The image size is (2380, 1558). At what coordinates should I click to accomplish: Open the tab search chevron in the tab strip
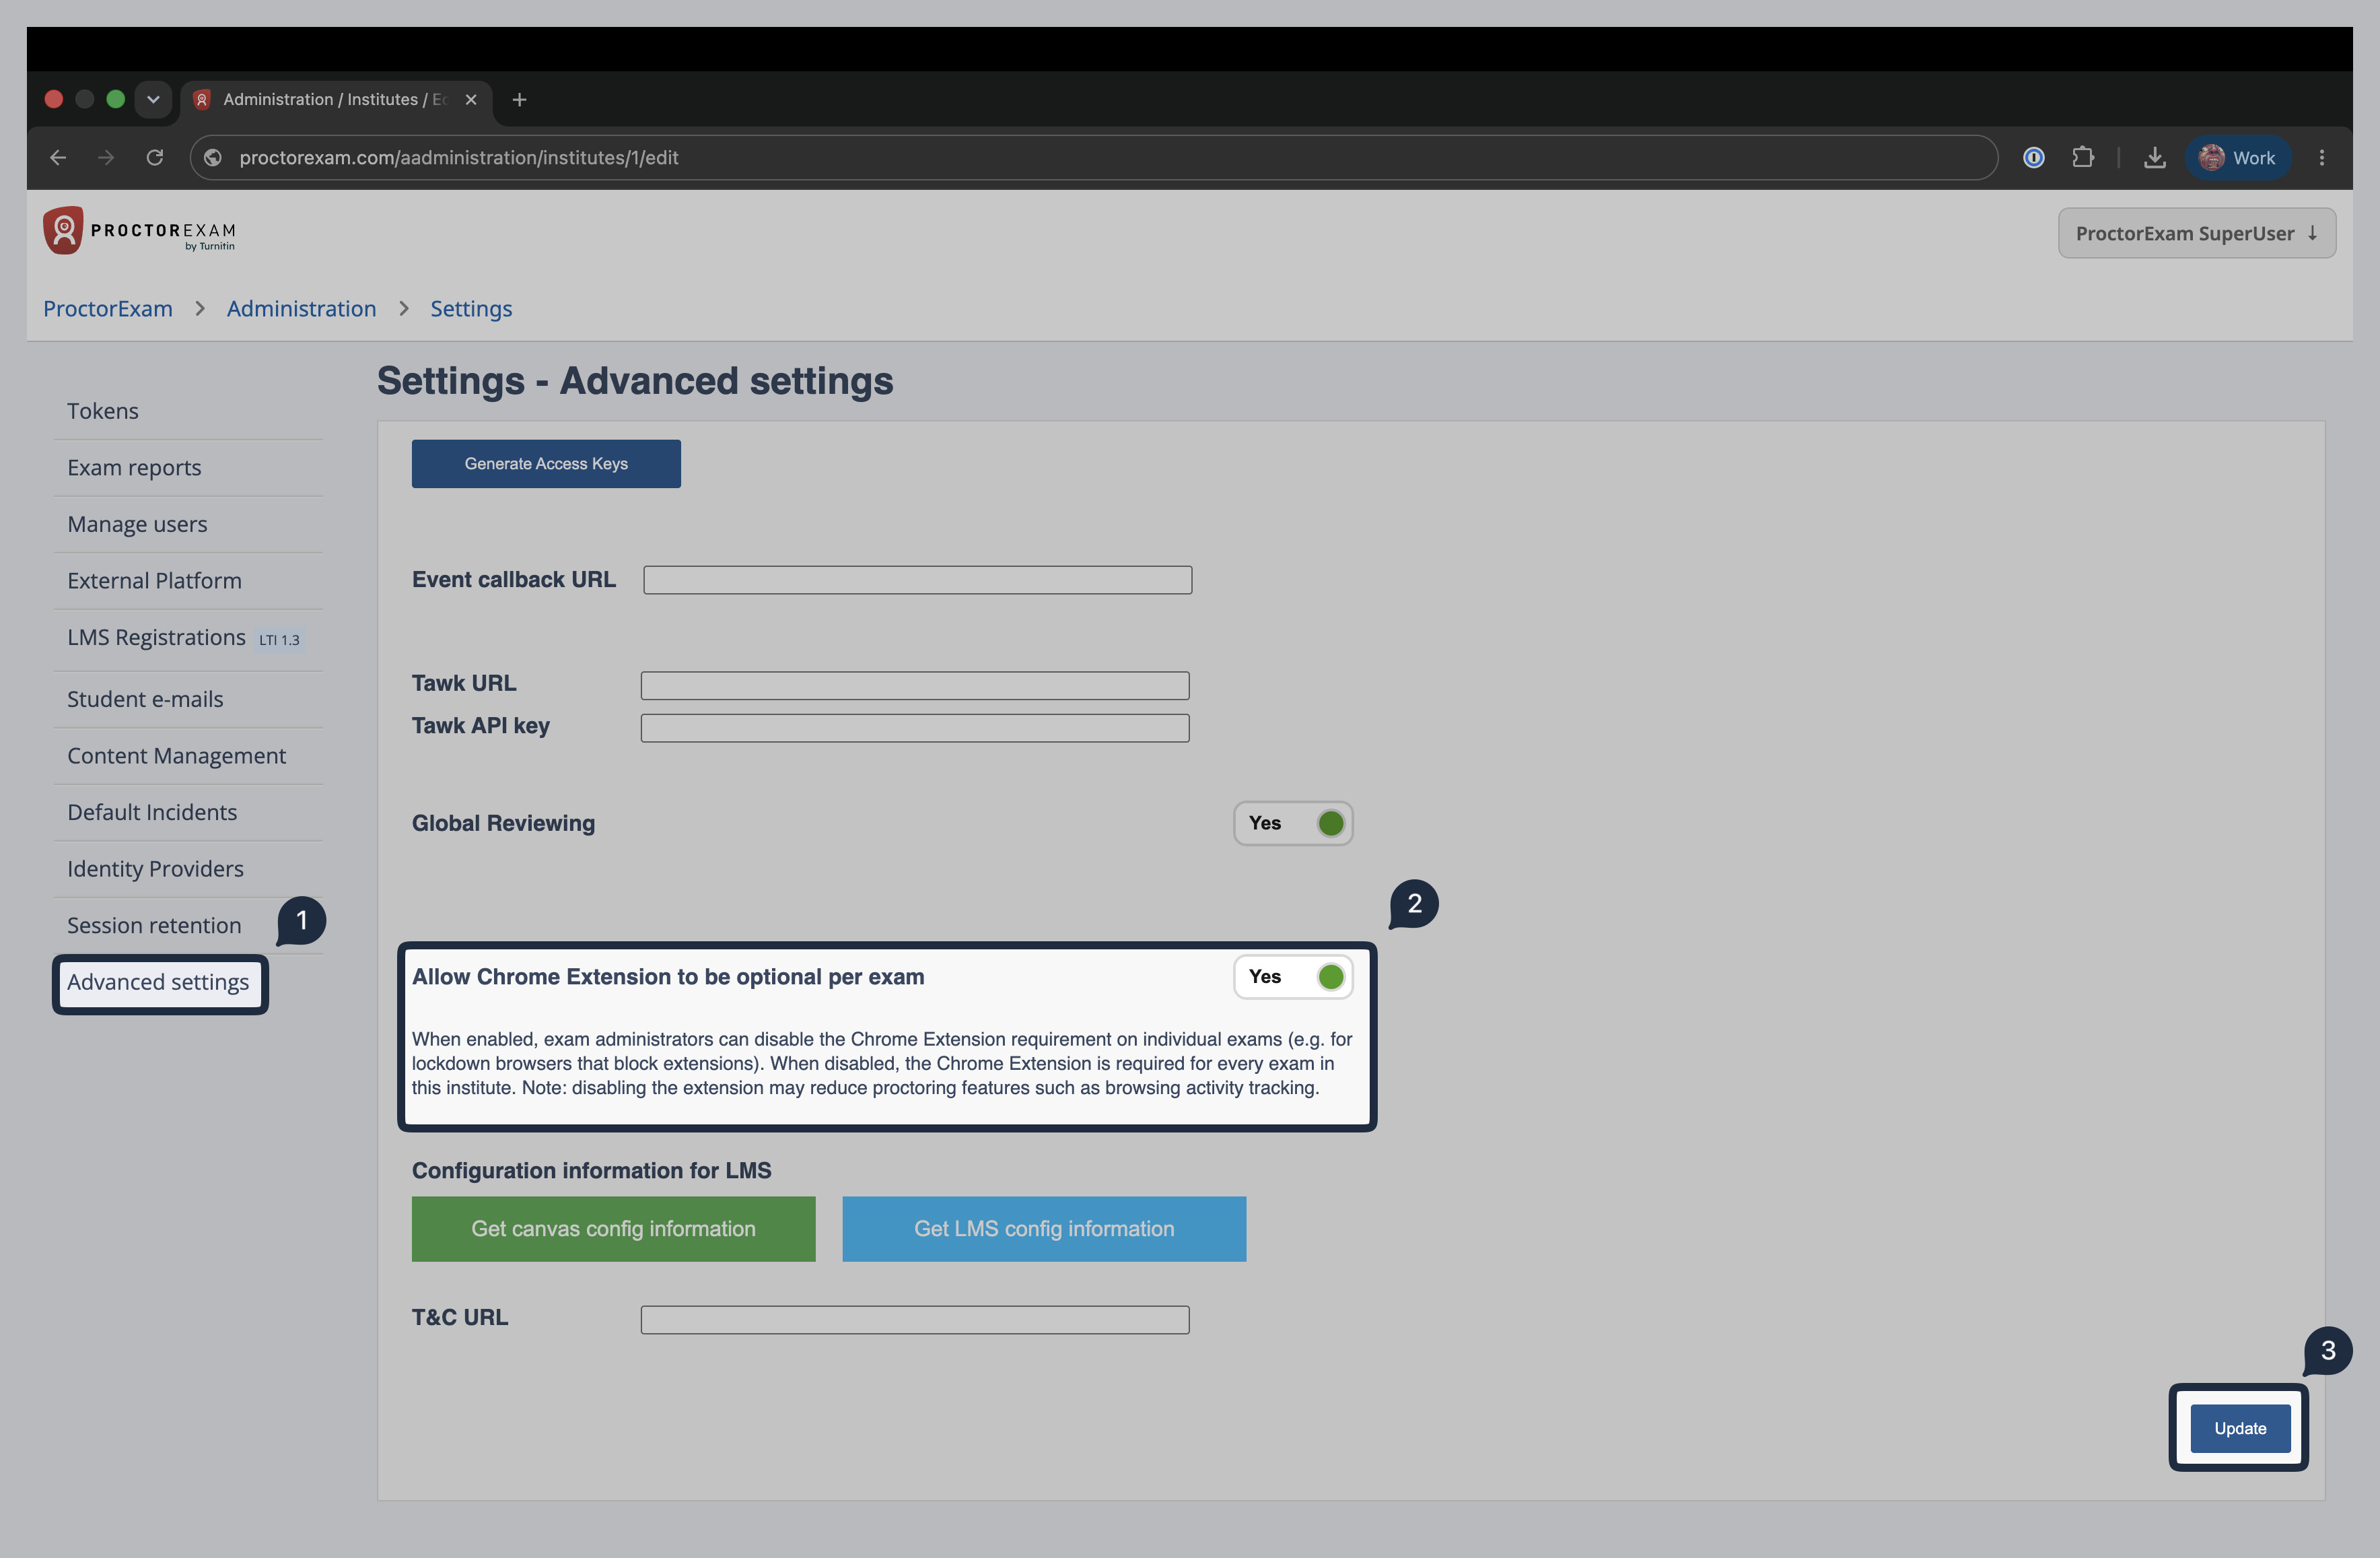tap(153, 100)
